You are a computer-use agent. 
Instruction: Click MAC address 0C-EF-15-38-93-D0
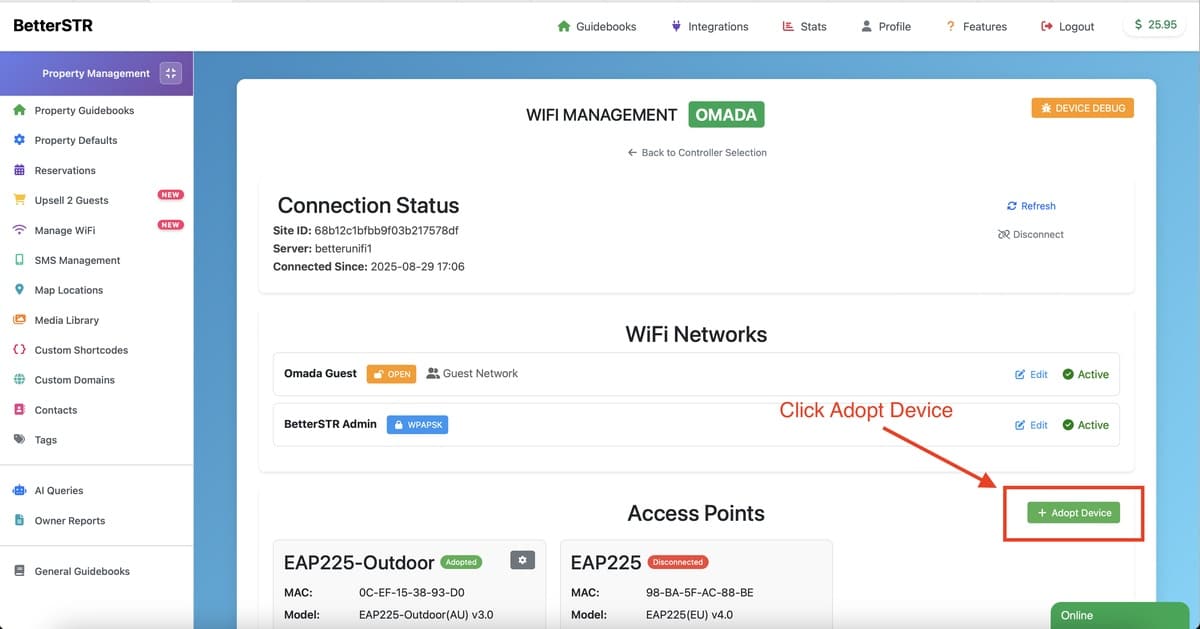(411, 592)
